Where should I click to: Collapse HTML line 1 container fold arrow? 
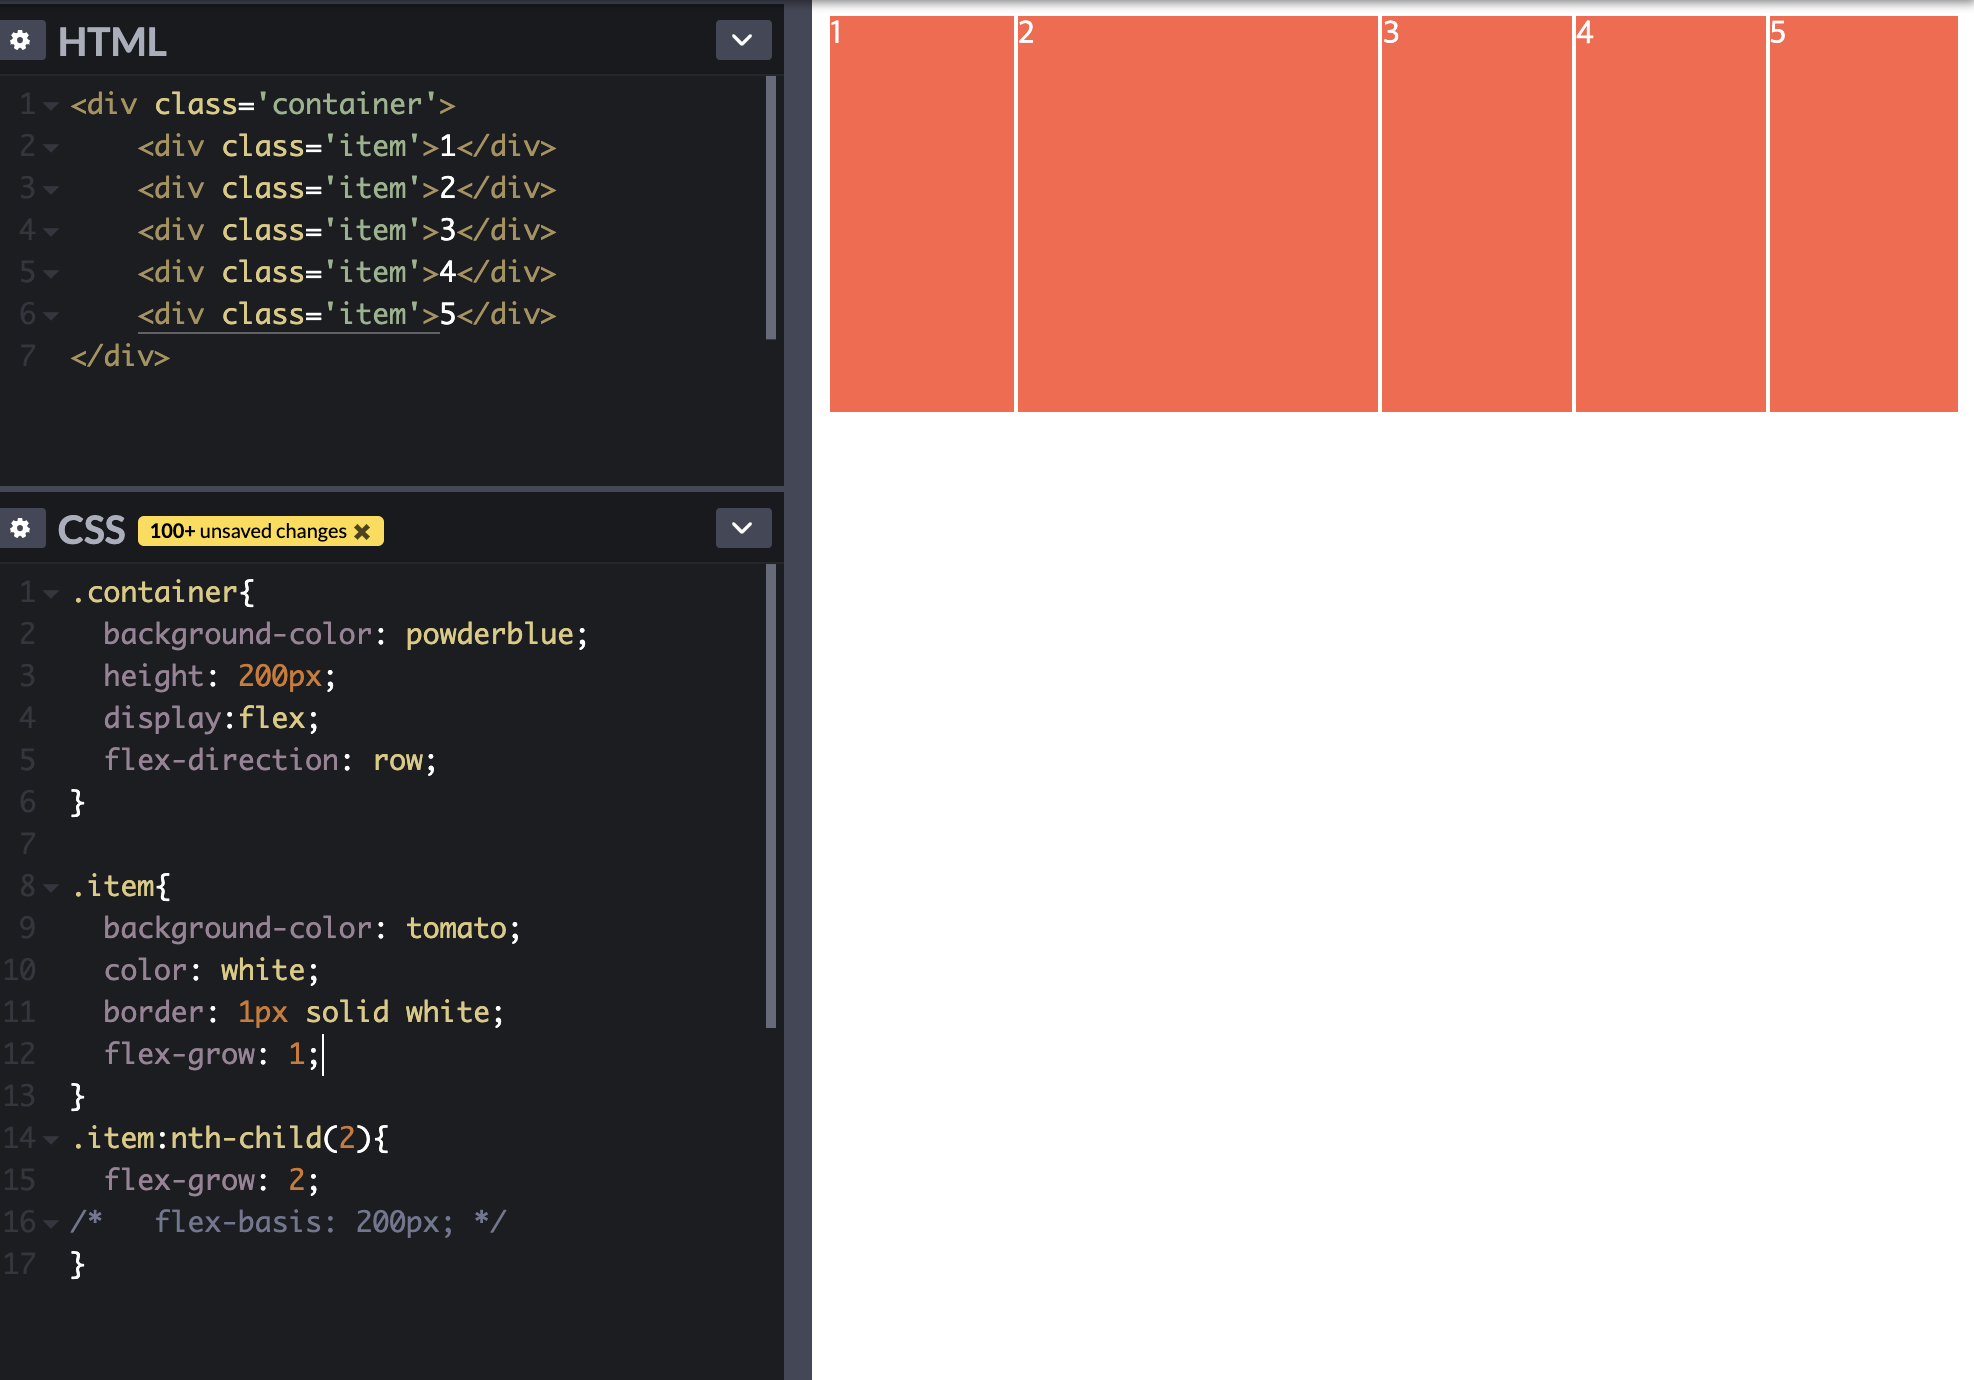pyautogui.click(x=51, y=105)
